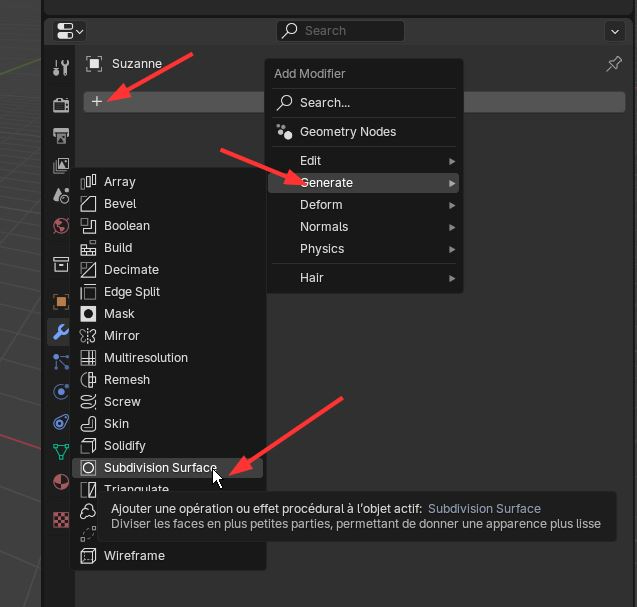Open the Modifiers wrench tab
The width and height of the screenshot is (637, 607).
pyautogui.click(x=60, y=332)
